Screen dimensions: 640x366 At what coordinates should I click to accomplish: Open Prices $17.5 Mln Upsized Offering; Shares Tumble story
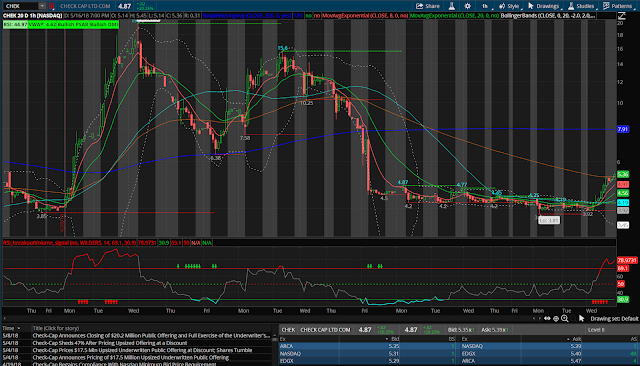(142, 350)
